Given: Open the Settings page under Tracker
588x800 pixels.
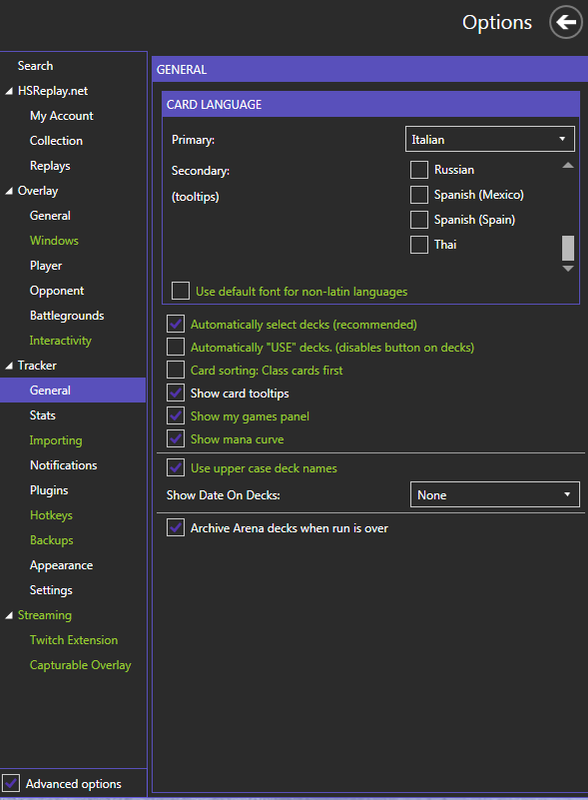Looking at the screenshot, I should (x=51, y=590).
